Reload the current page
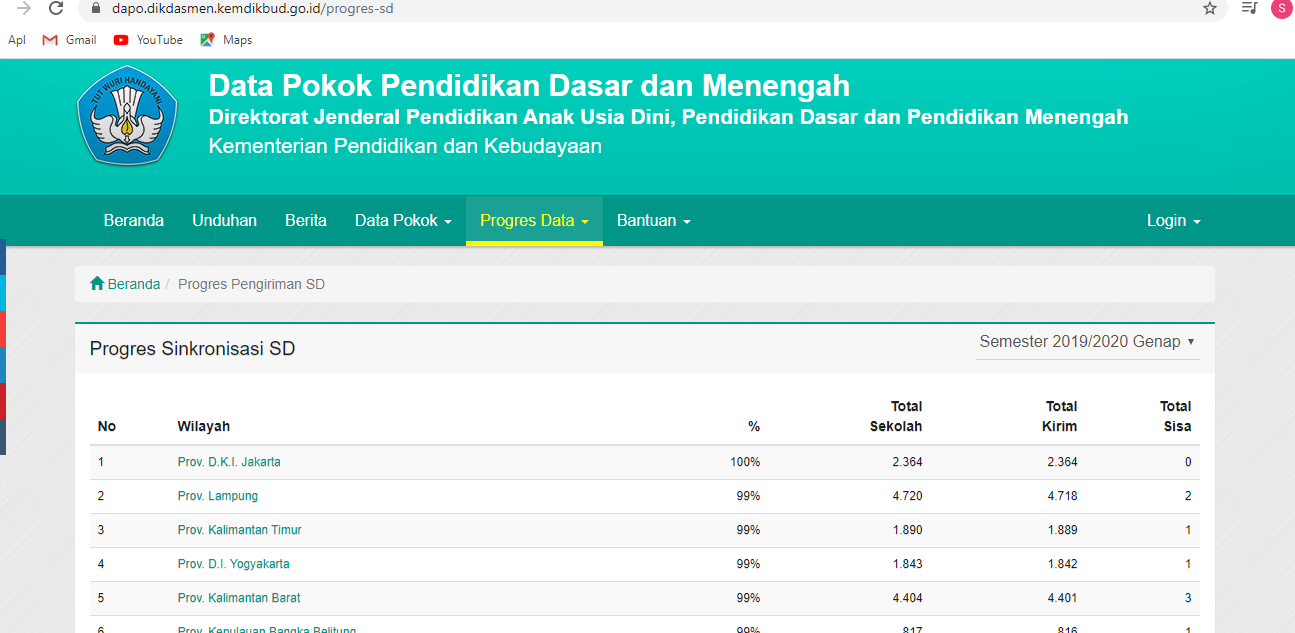This screenshot has width=1295, height=633. click(x=56, y=9)
